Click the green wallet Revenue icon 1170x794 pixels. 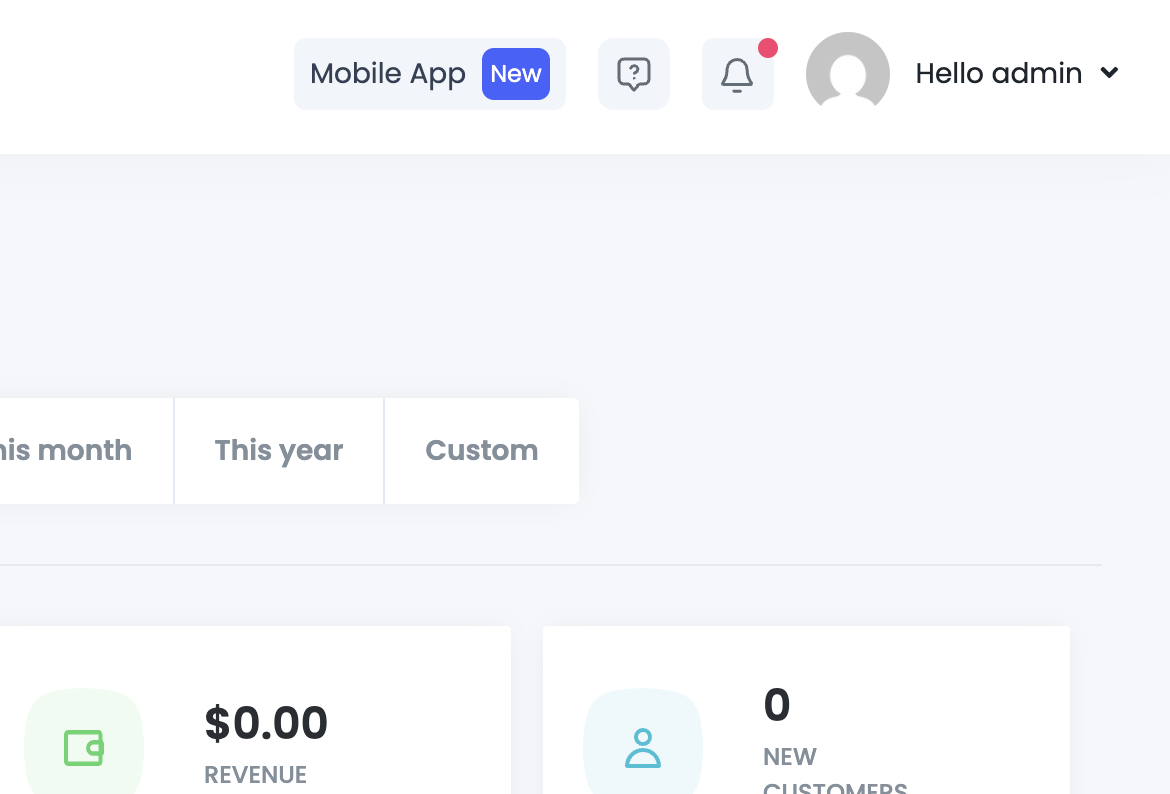click(84, 747)
